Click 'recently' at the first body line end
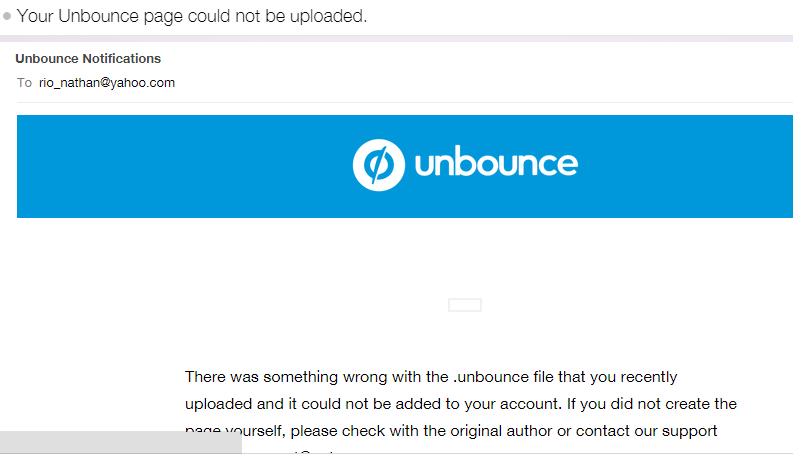This screenshot has width=793, height=454. coord(645,378)
